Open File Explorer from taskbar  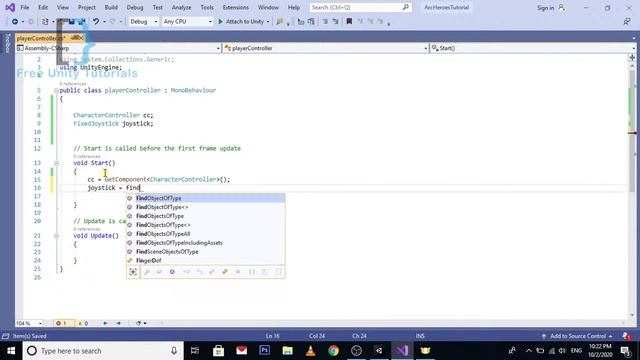[x=287, y=351]
